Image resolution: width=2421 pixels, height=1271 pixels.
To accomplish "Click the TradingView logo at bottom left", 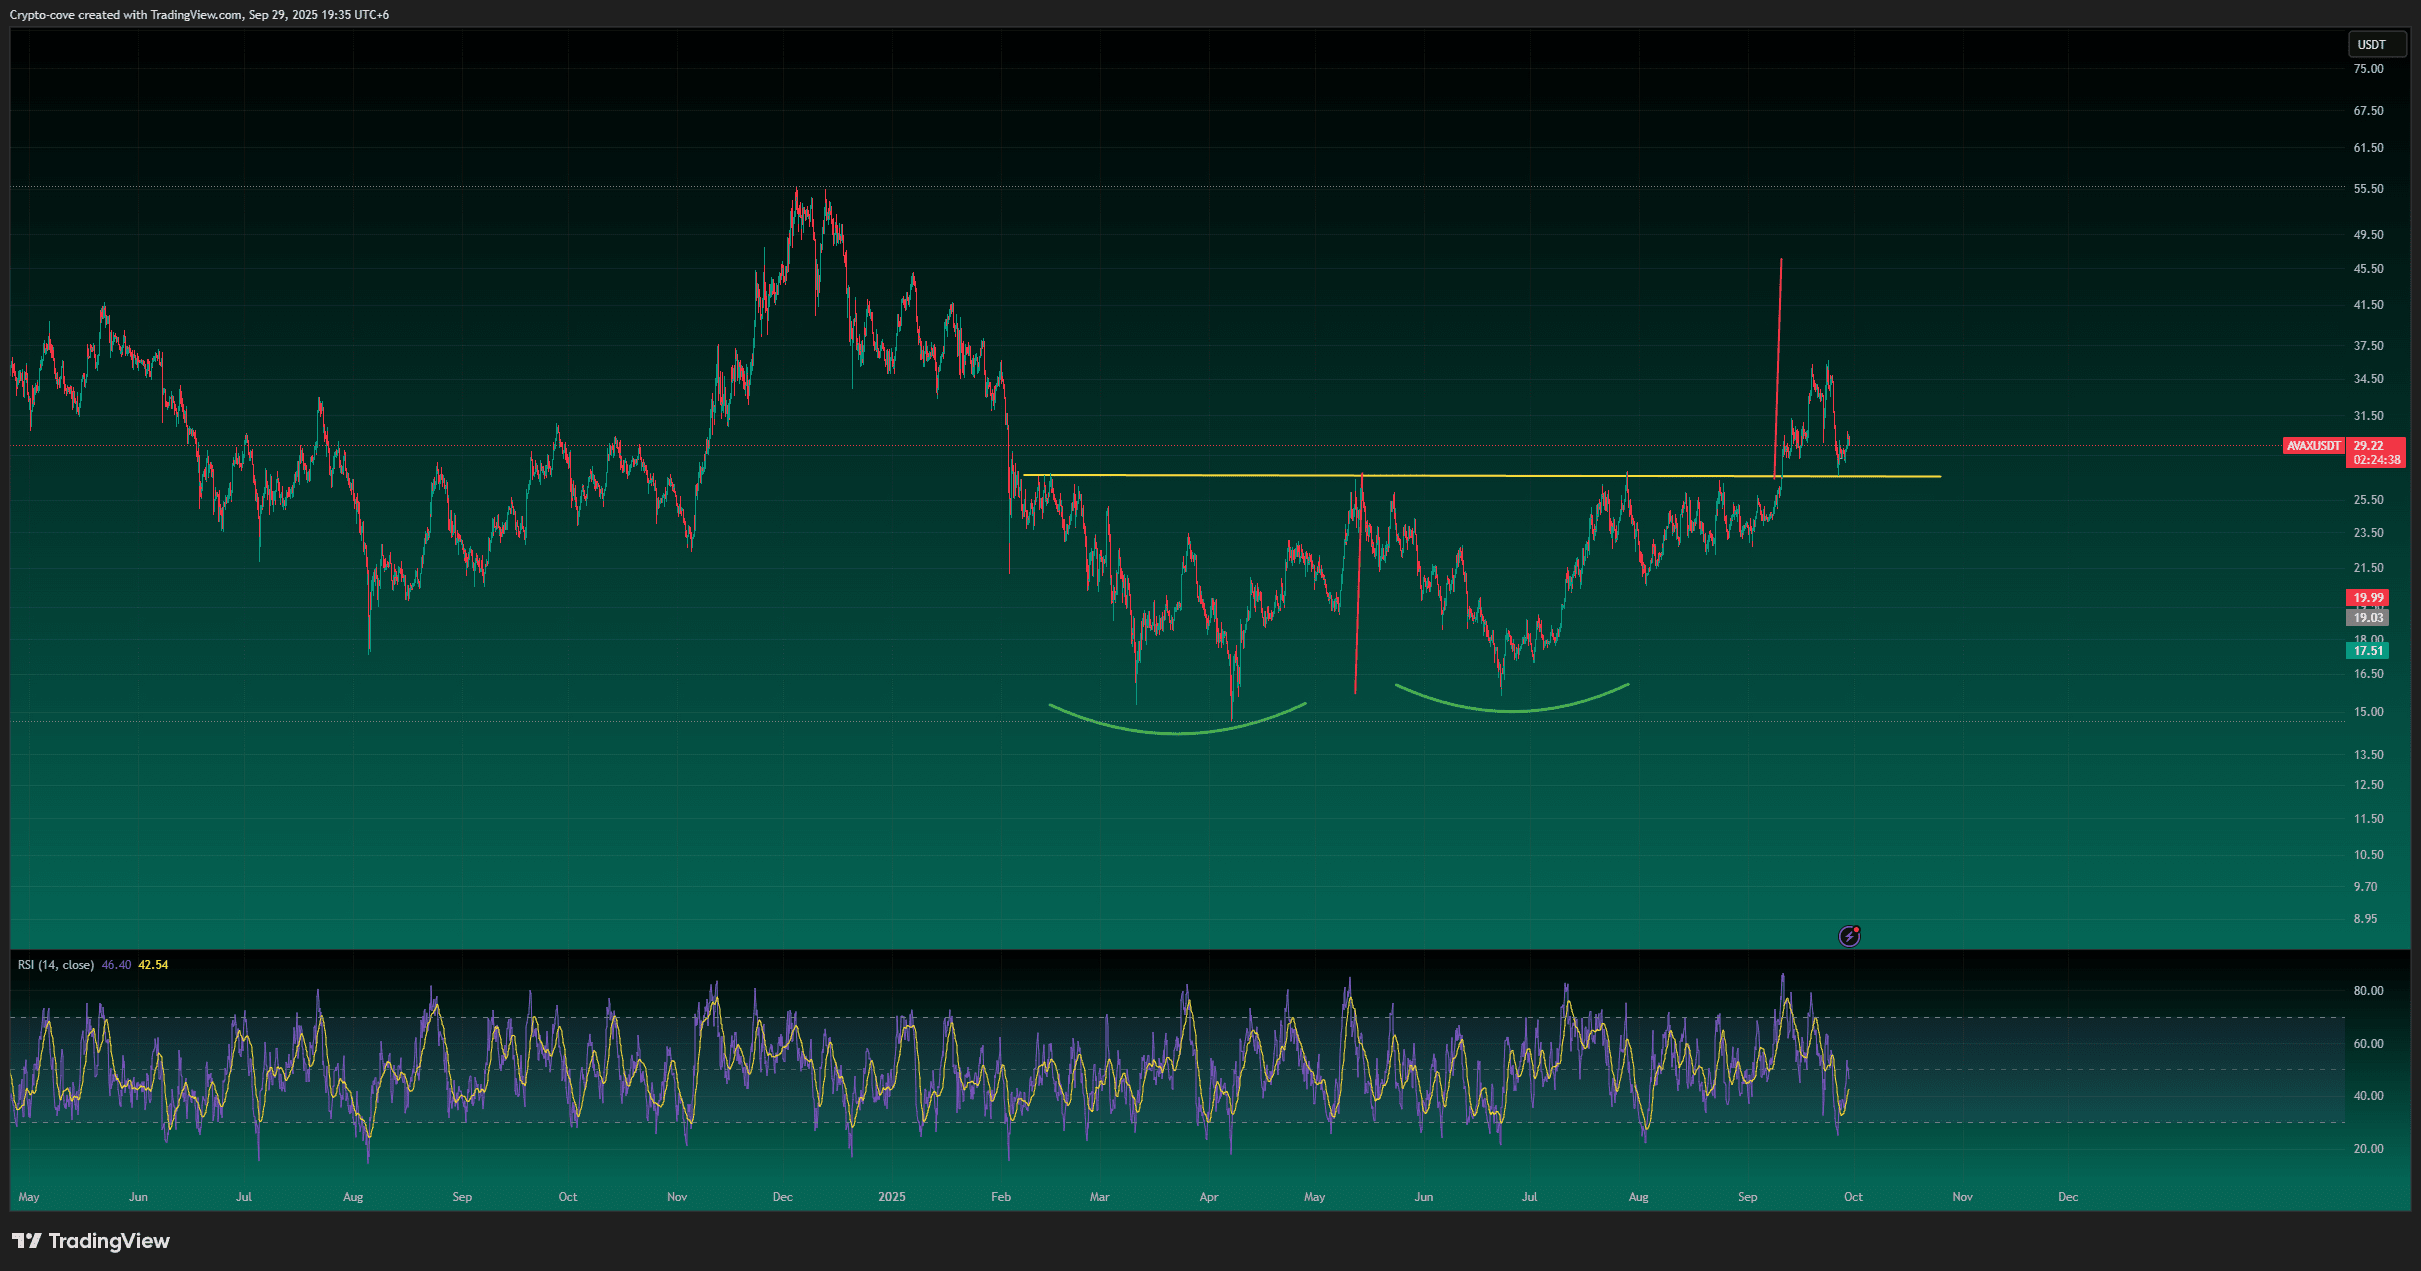I will coord(91,1241).
